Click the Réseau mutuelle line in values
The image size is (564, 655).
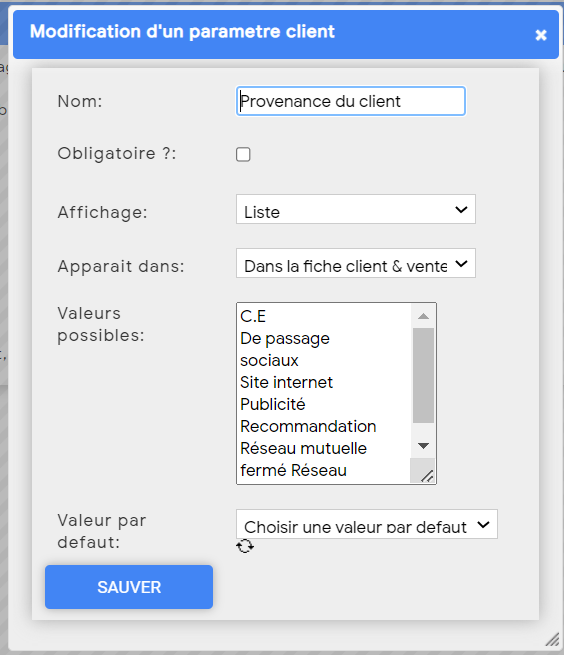[x=303, y=448]
